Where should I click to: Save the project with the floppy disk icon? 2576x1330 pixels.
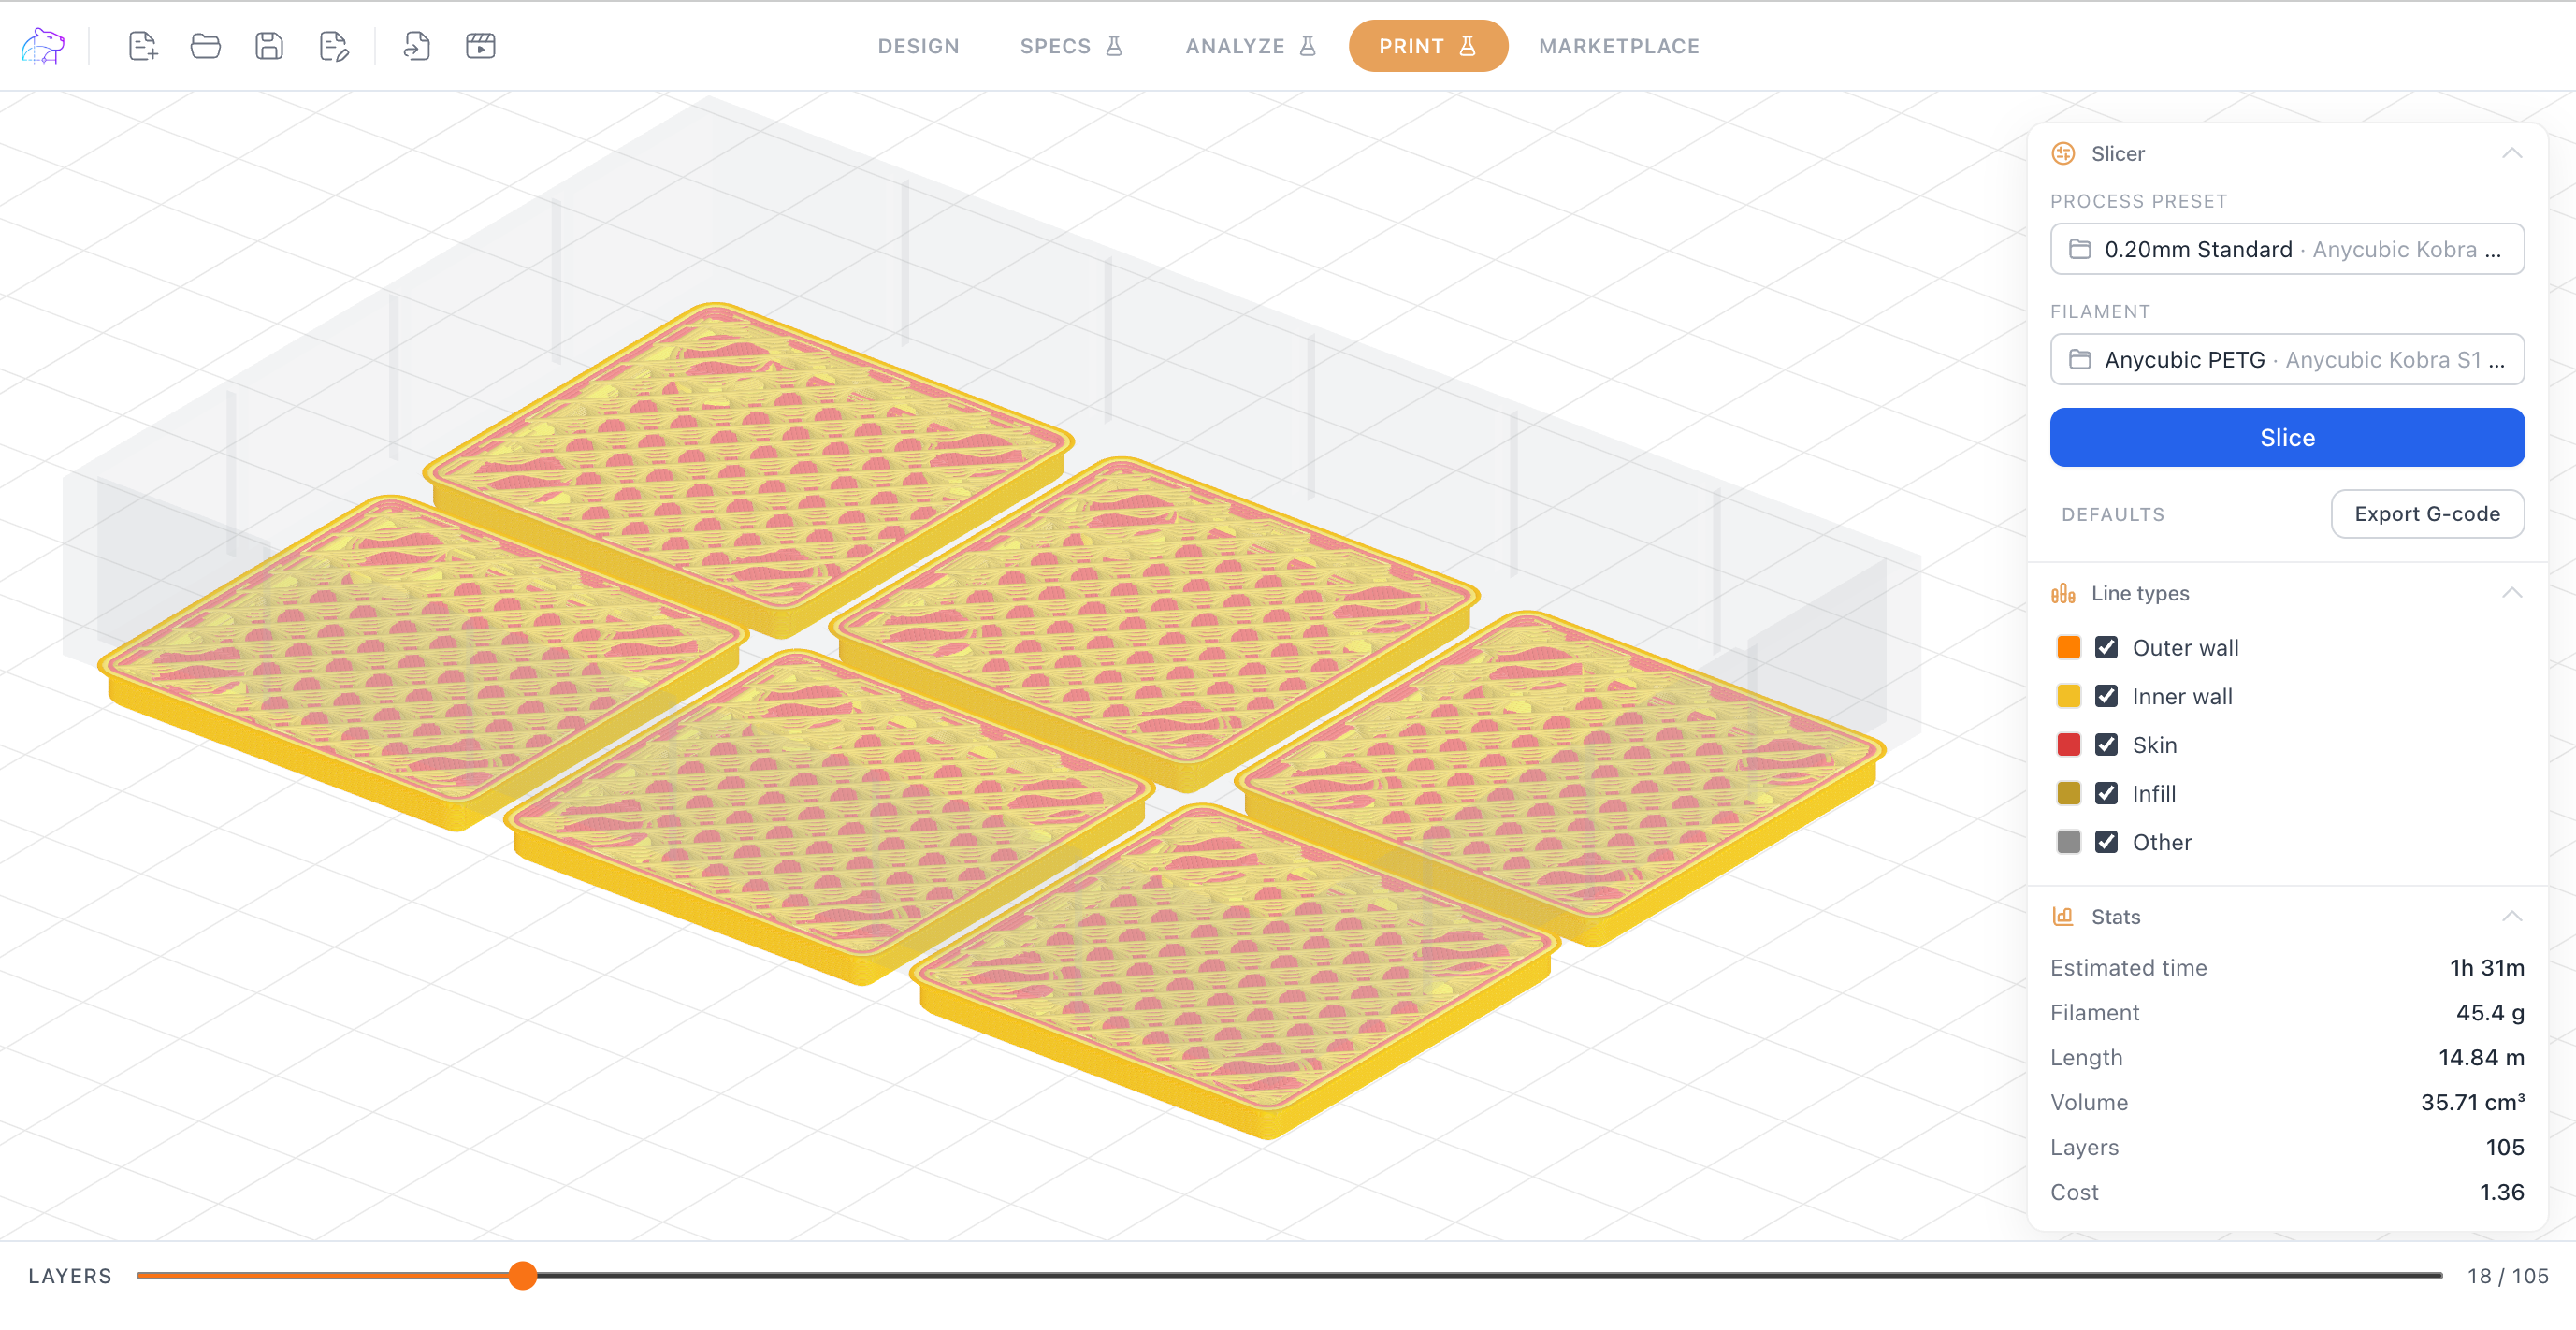coord(269,46)
